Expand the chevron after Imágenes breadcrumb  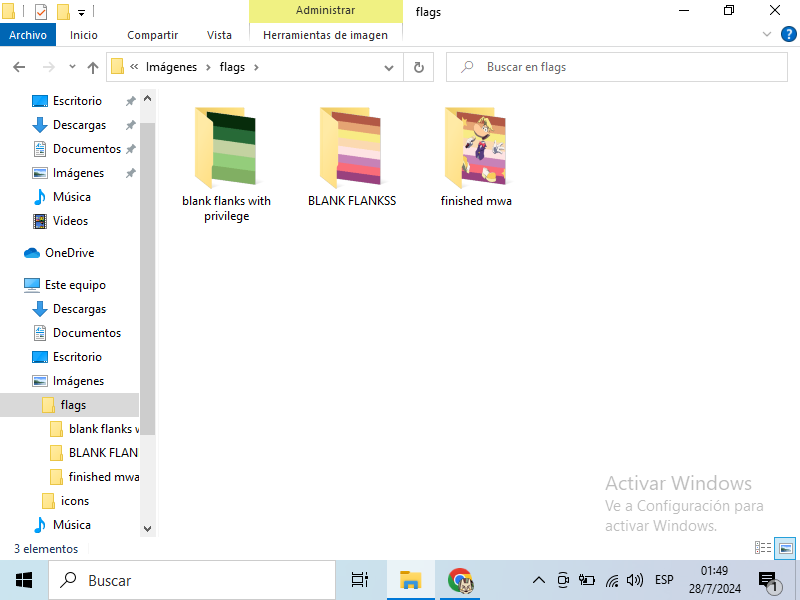pyautogui.click(x=208, y=67)
